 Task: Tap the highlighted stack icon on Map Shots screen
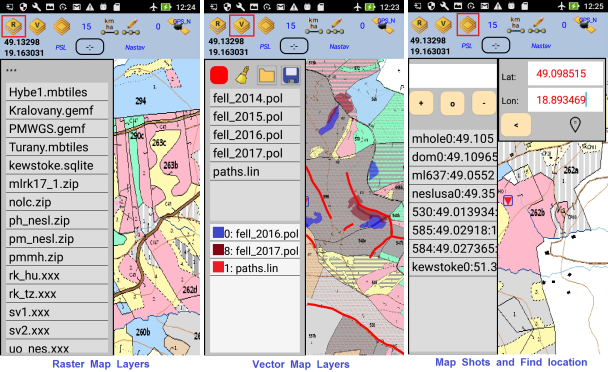coord(468,24)
